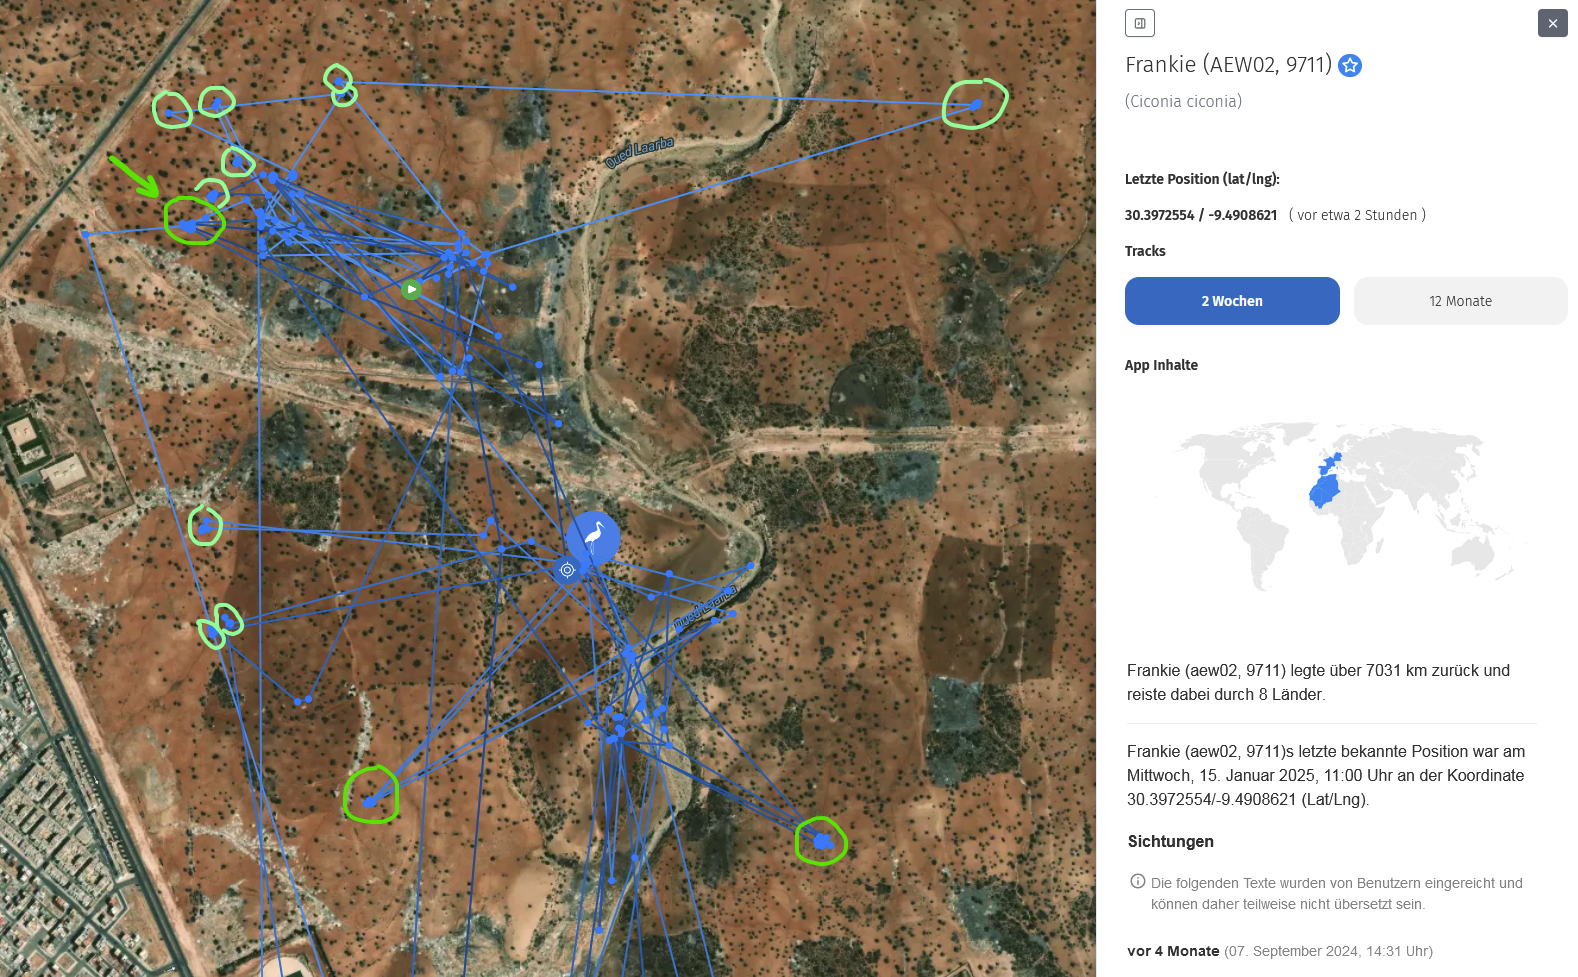Viewport: 1578px width, 977px height.
Task: Click the bottom-left circled track point
Action: point(370,801)
